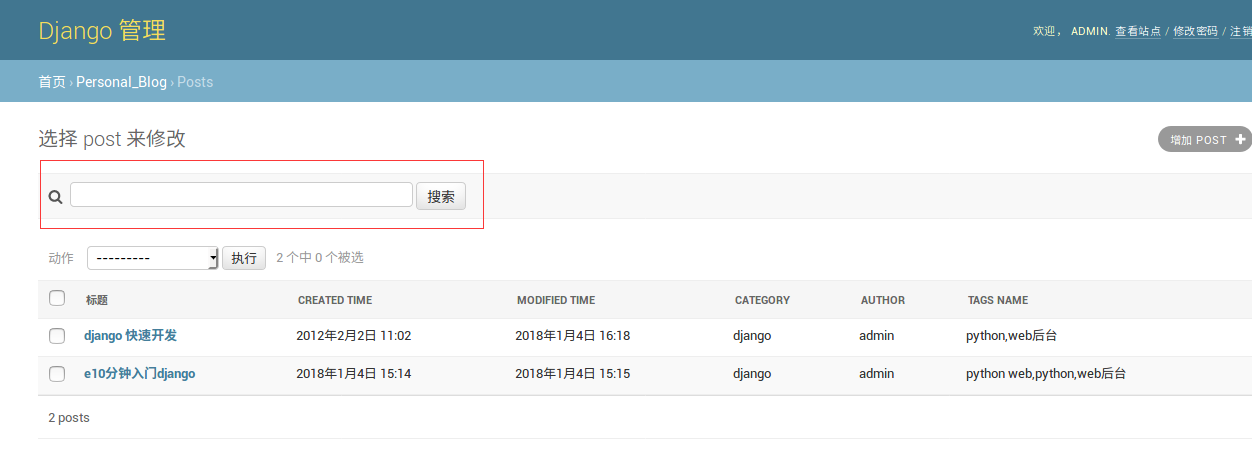Click the Django 管理 site title
Viewport: 1252px width, 450px height.
pos(102,31)
